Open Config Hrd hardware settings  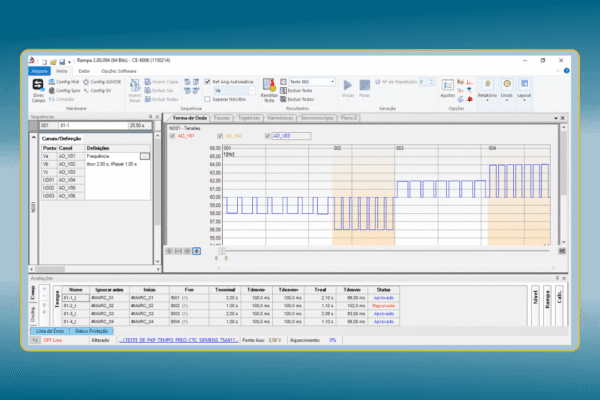pyautogui.click(x=64, y=82)
